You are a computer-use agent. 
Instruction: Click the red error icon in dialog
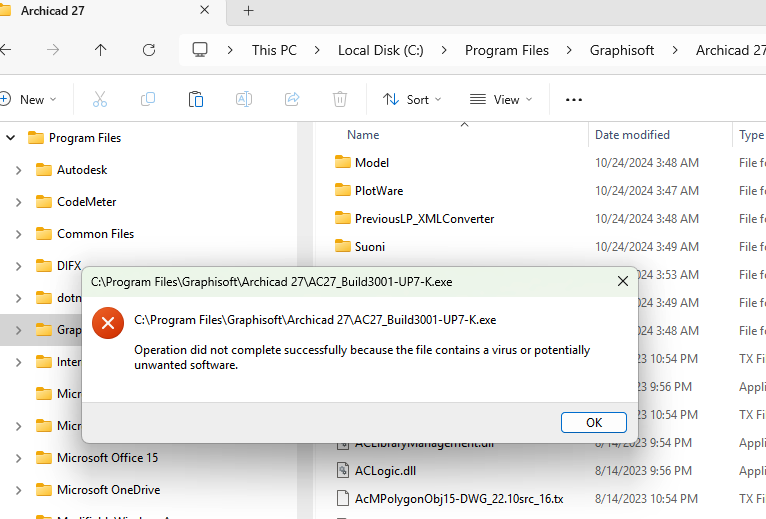coord(108,323)
